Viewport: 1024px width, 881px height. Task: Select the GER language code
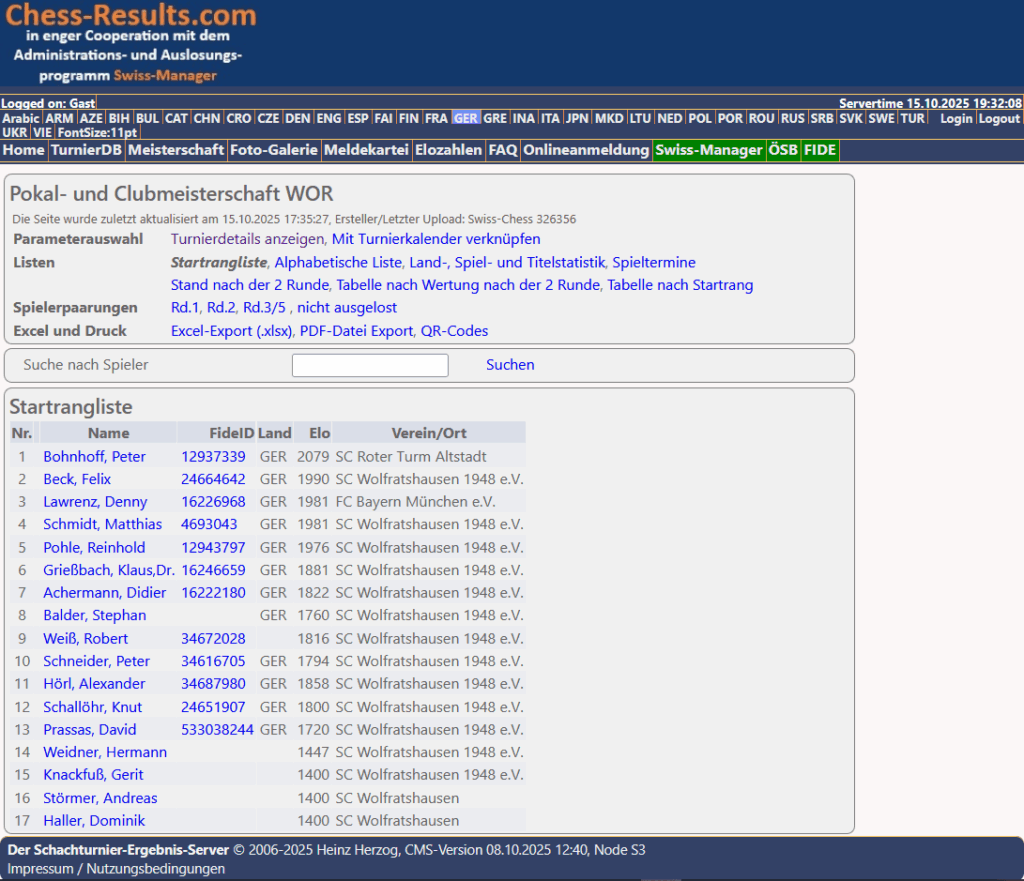pyautogui.click(x=465, y=118)
